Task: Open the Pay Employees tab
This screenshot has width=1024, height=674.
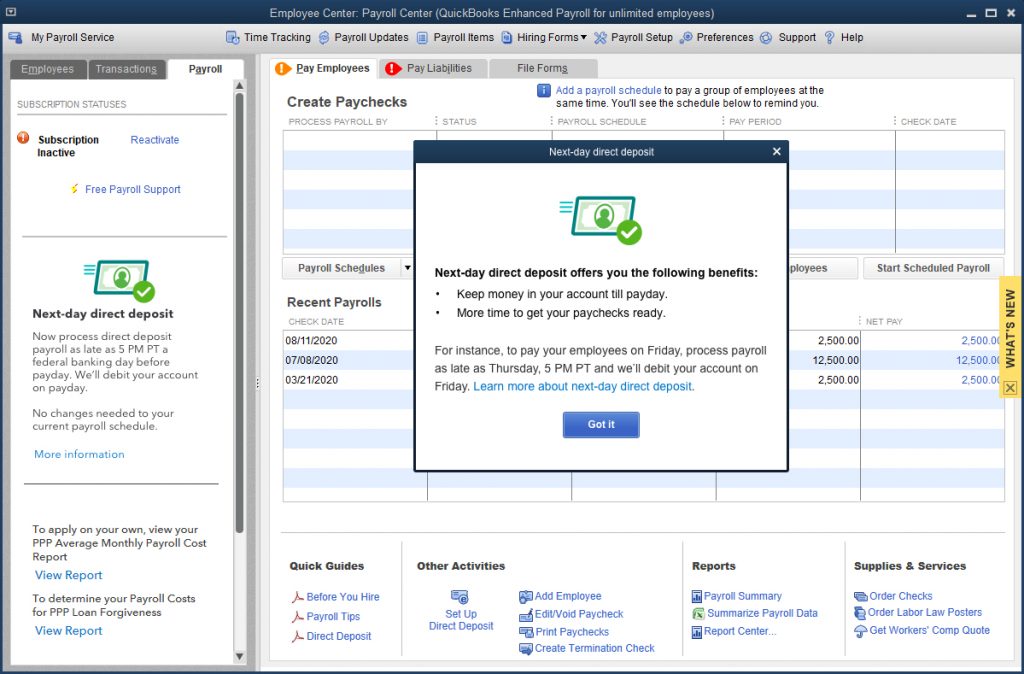Action: 324,69
